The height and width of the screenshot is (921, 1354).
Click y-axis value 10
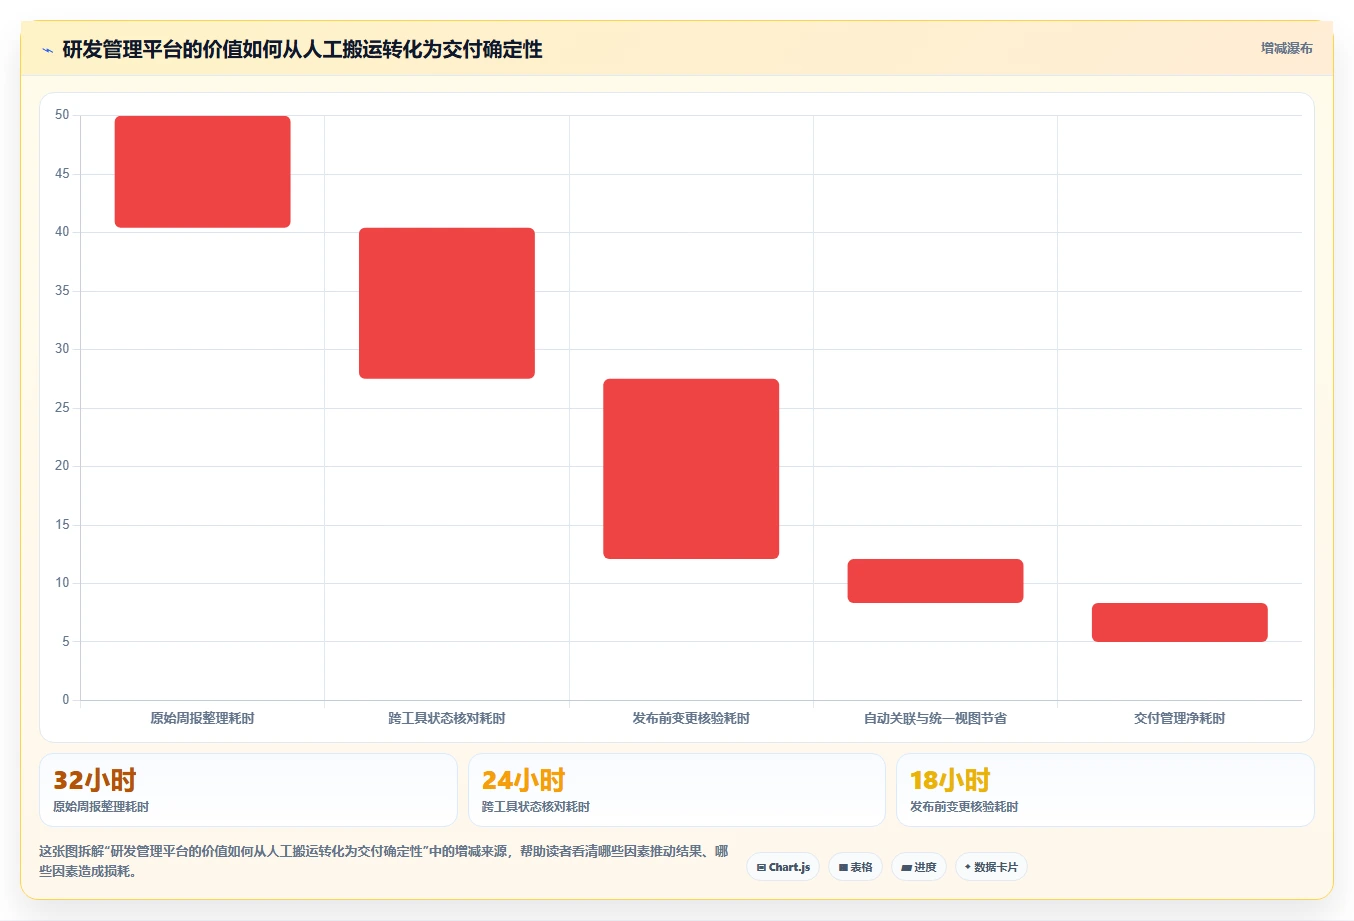tap(62, 583)
